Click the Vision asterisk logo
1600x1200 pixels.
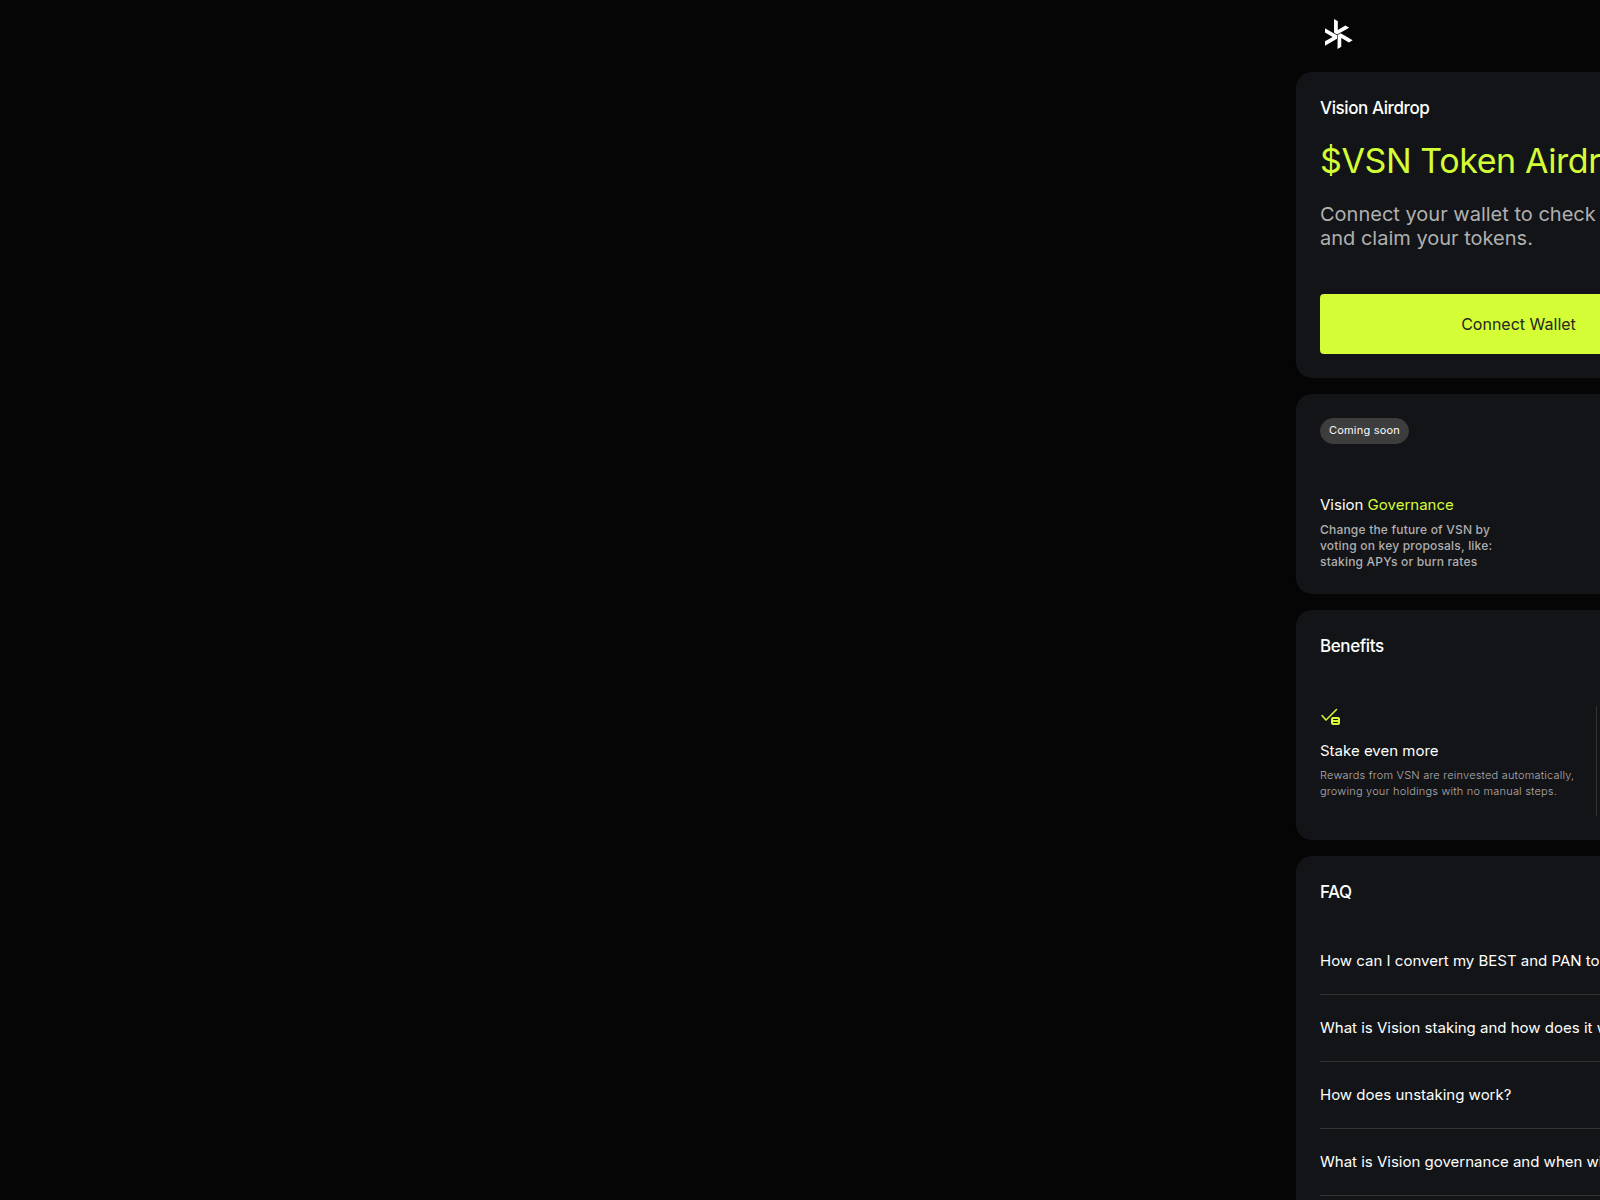click(1336, 33)
